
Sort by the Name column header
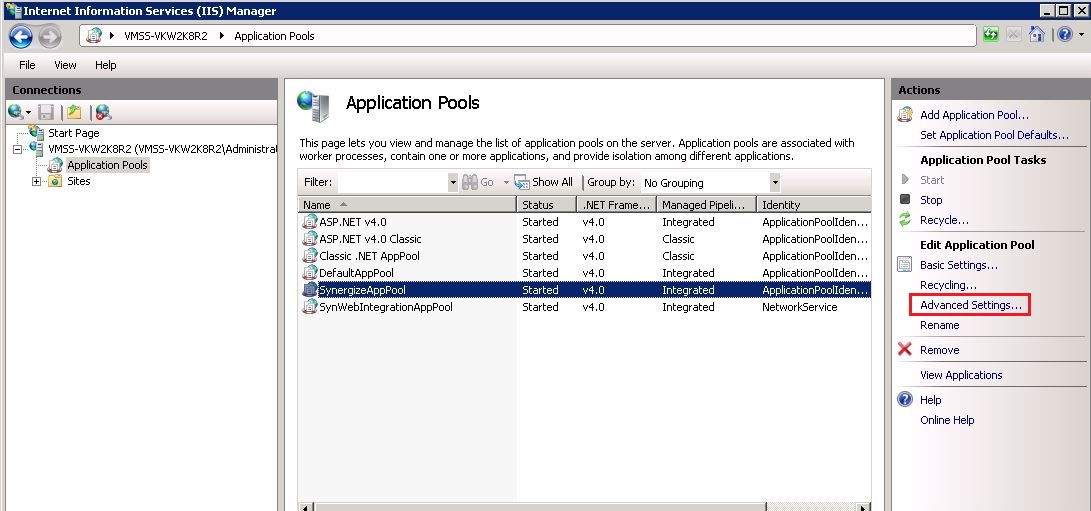coord(407,205)
